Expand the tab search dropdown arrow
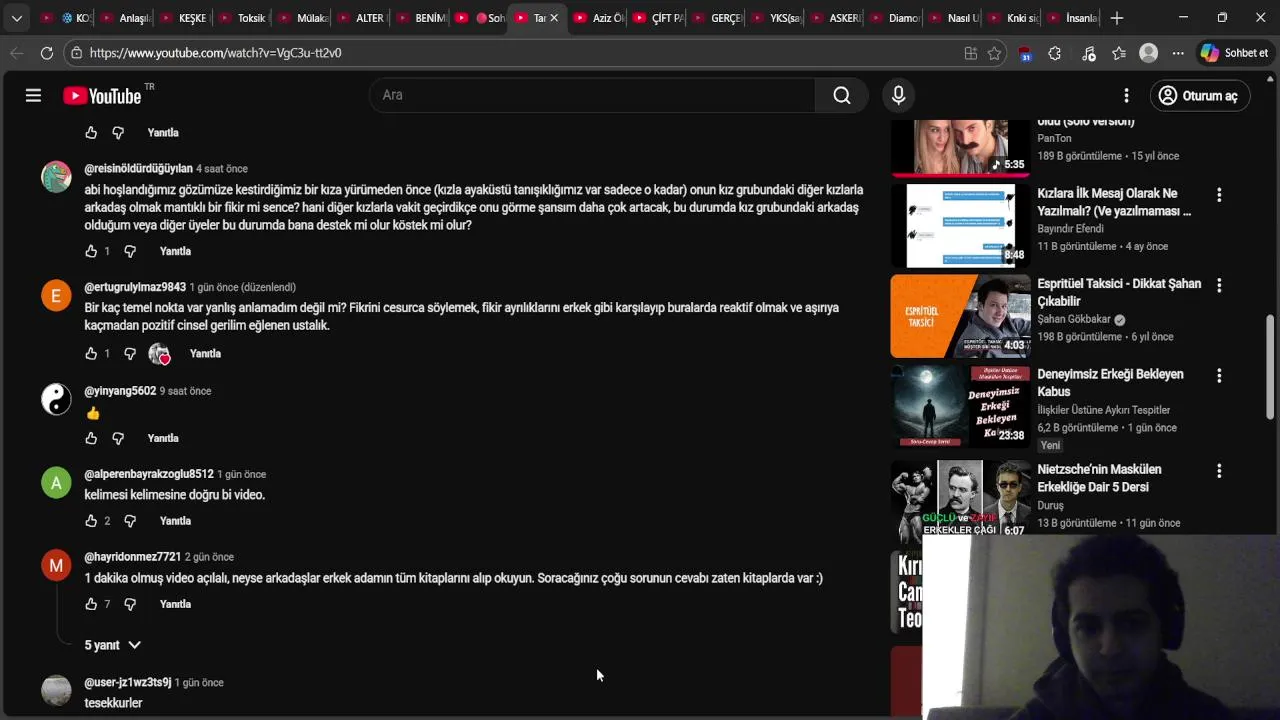 coord(16,18)
